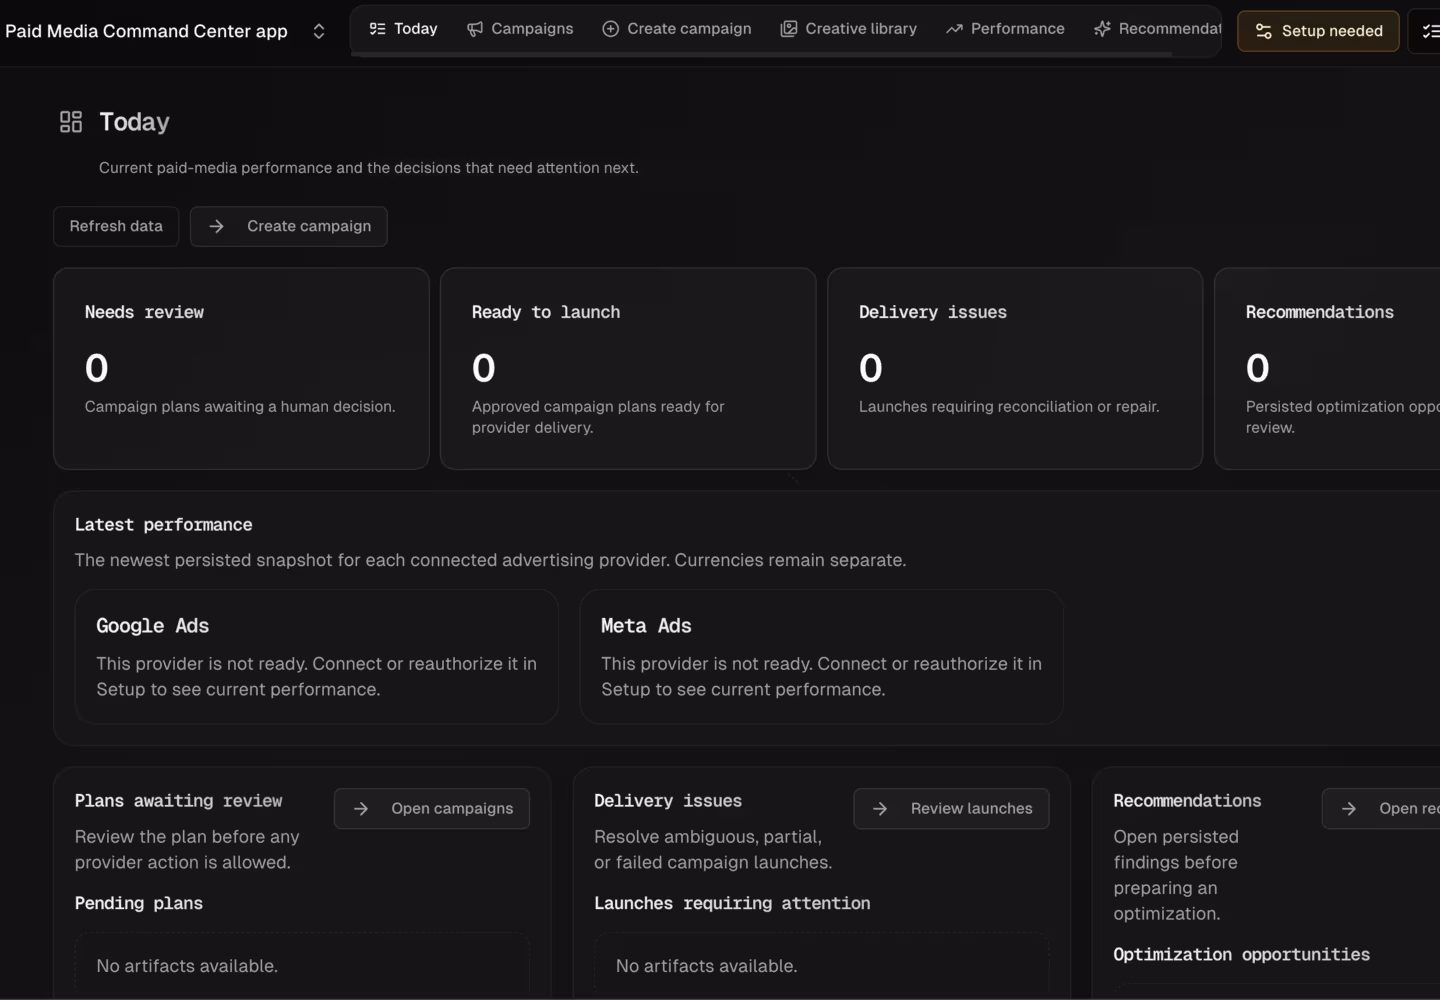The image size is (1440, 1000).
Task: Open the app switcher chevron beside the title
Action: (x=319, y=31)
